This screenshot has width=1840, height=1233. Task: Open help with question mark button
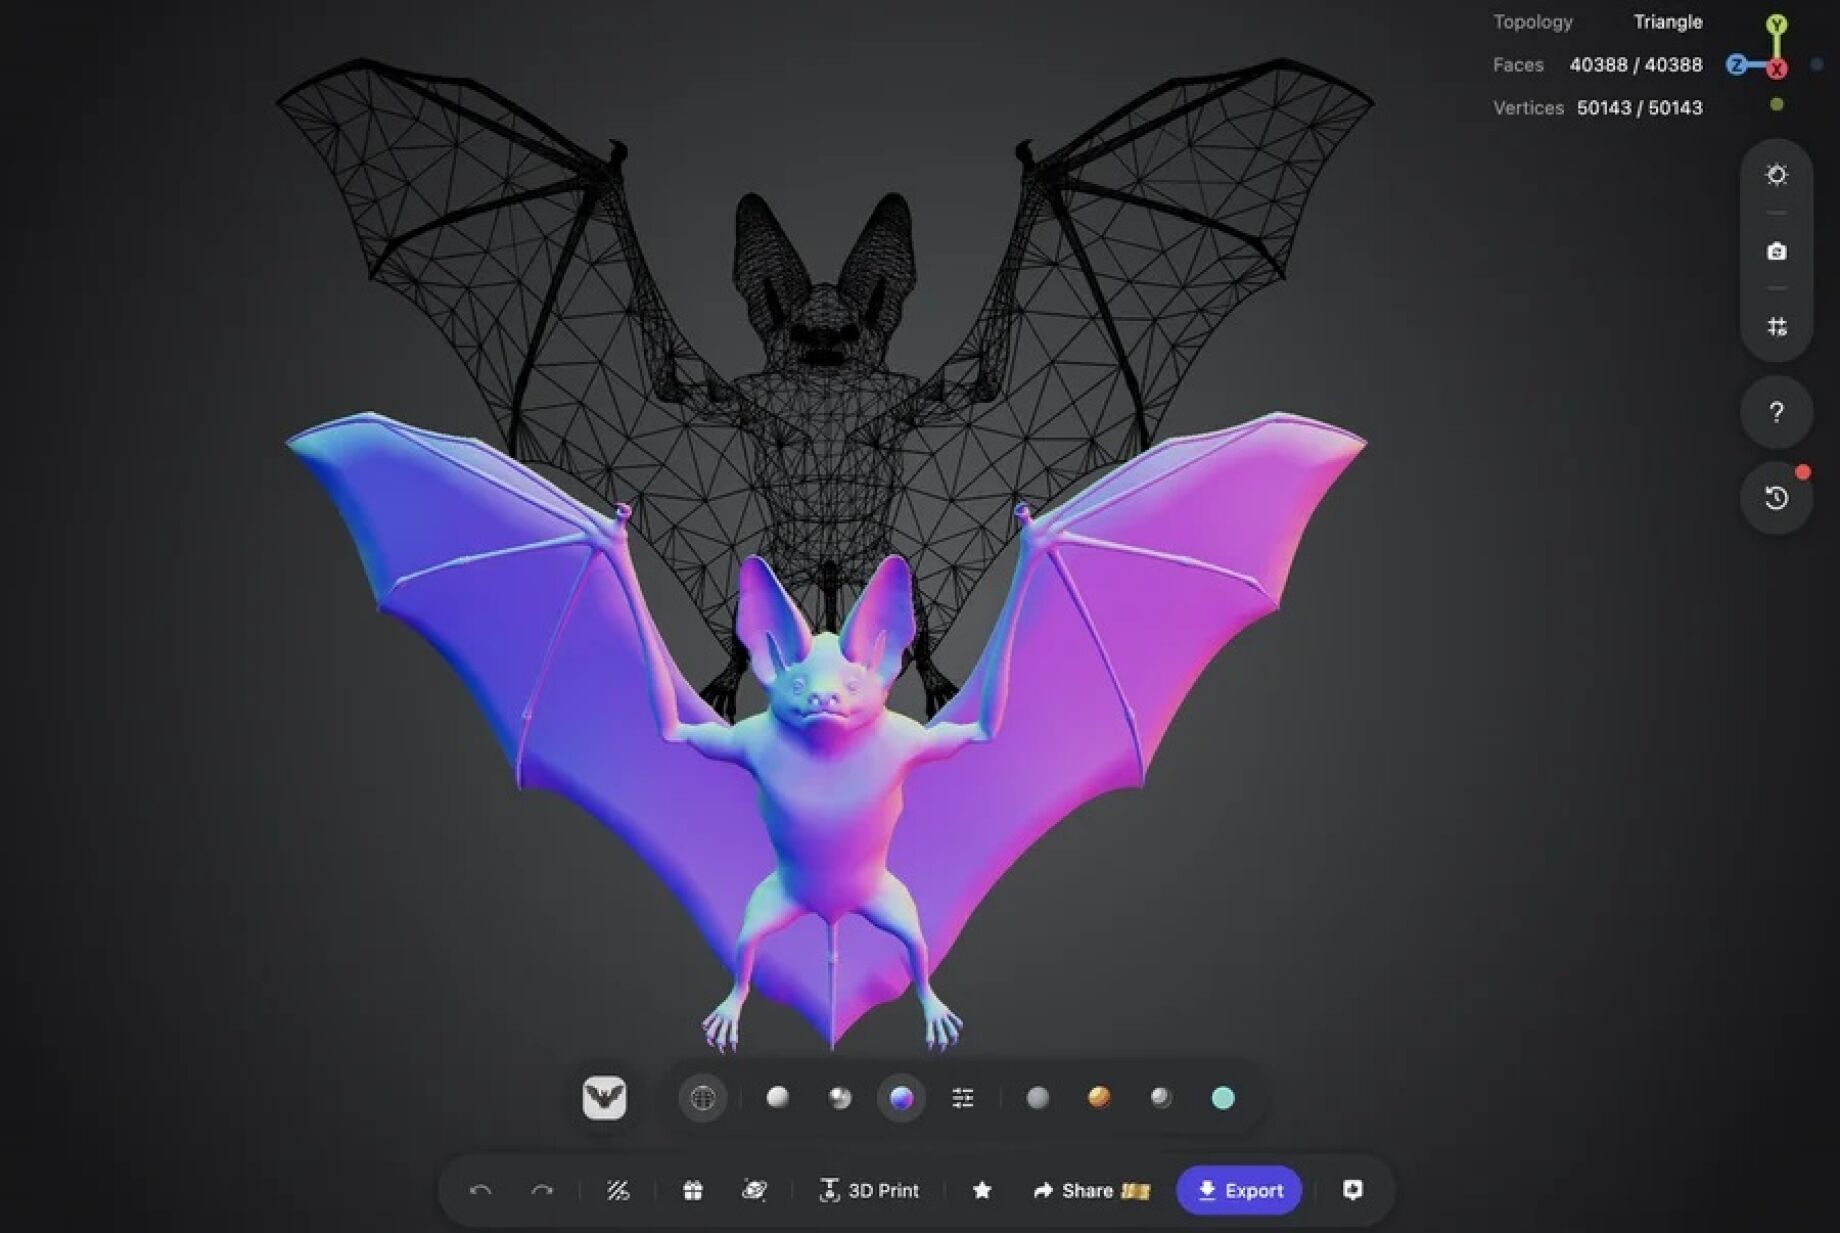(1776, 412)
